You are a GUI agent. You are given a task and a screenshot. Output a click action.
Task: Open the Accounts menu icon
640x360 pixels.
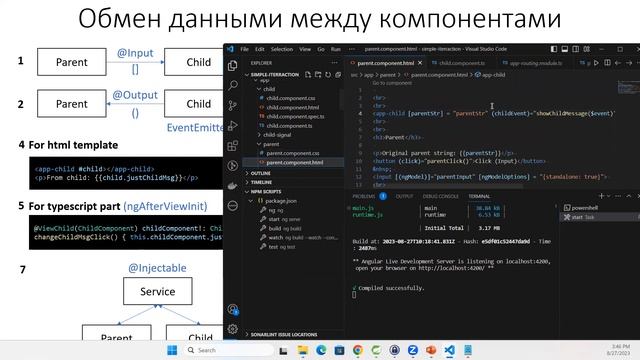coord(233,309)
